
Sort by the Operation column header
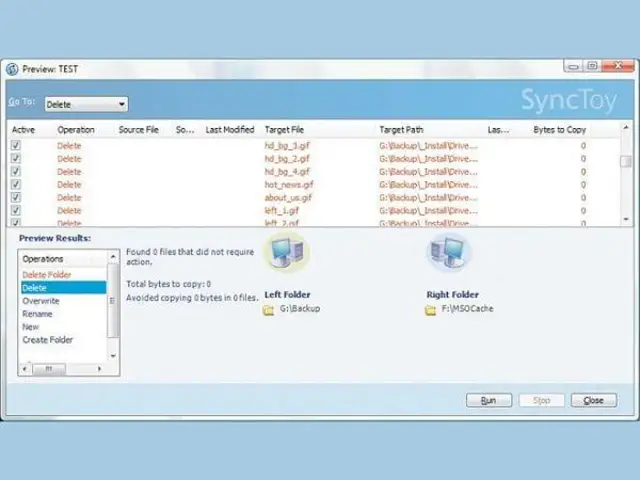pyautogui.click(x=76, y=130)
